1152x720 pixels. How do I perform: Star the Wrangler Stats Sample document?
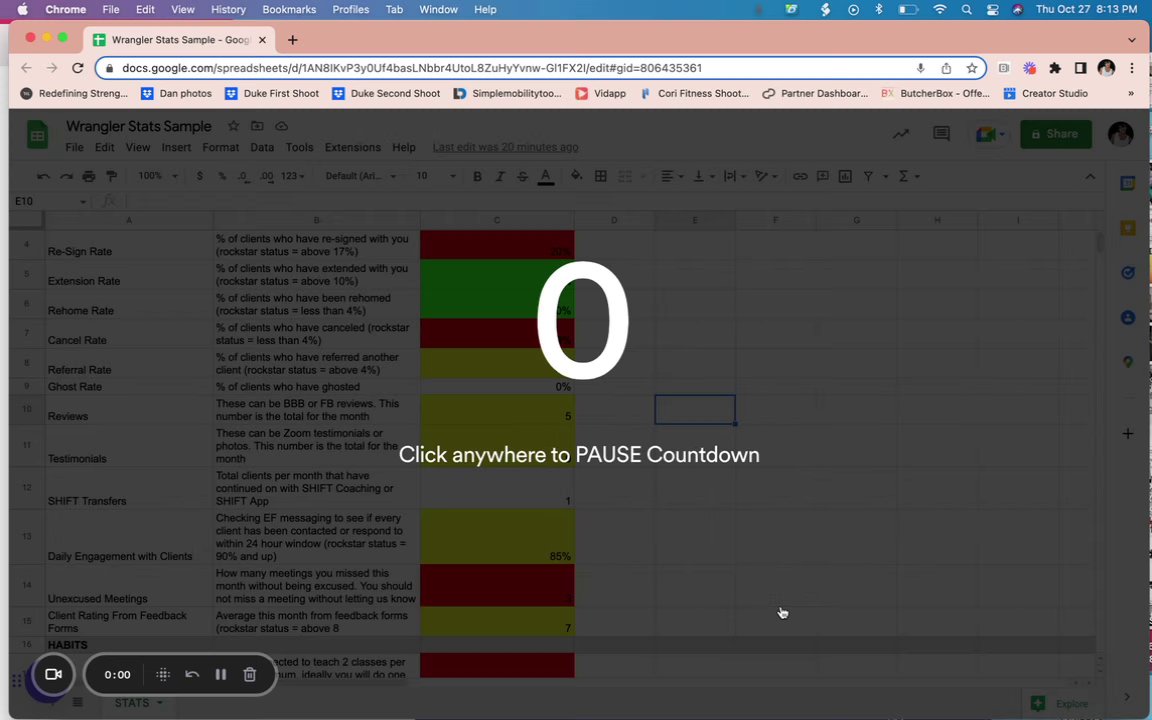point(233,126)
